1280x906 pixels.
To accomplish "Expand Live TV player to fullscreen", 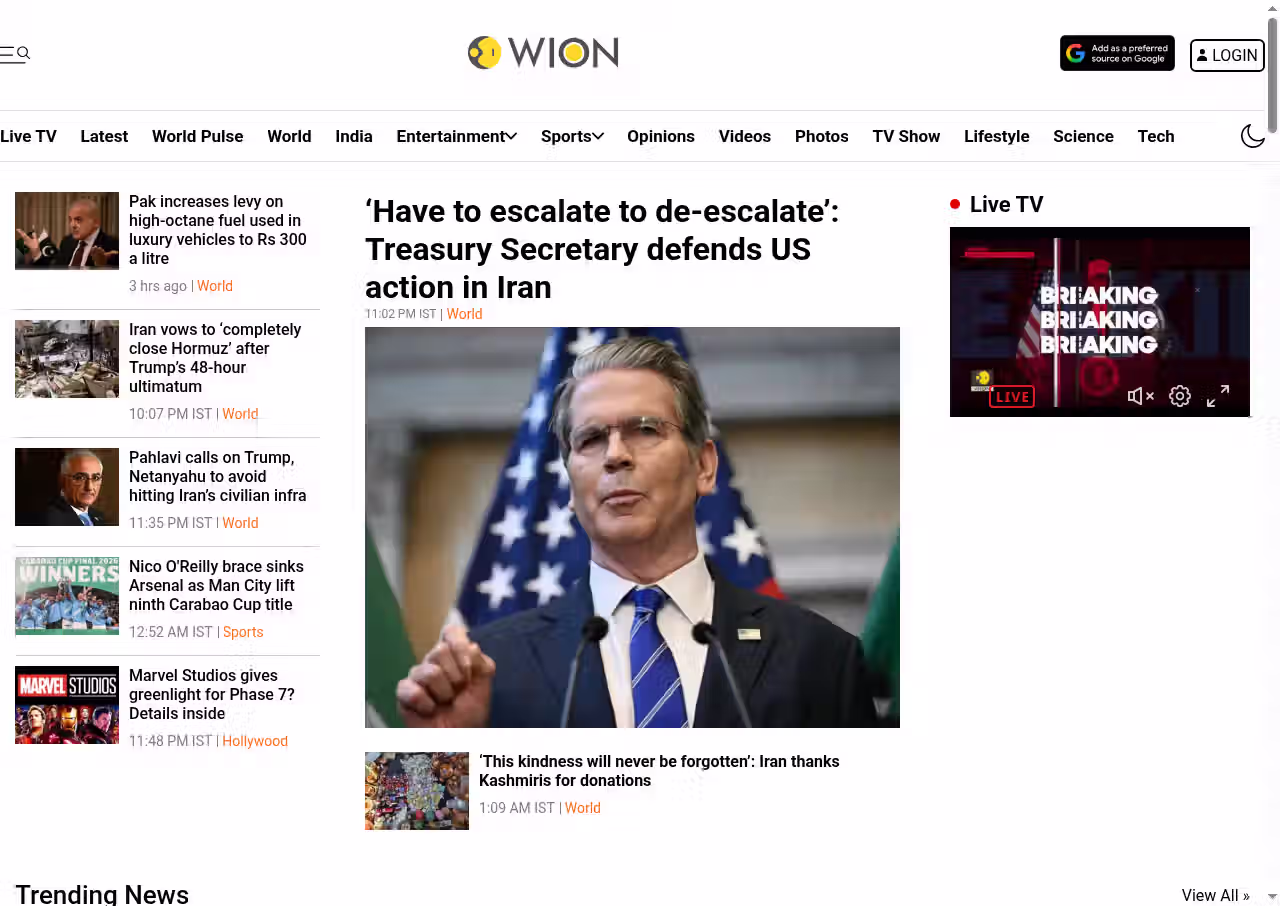I will (1218, 396).
